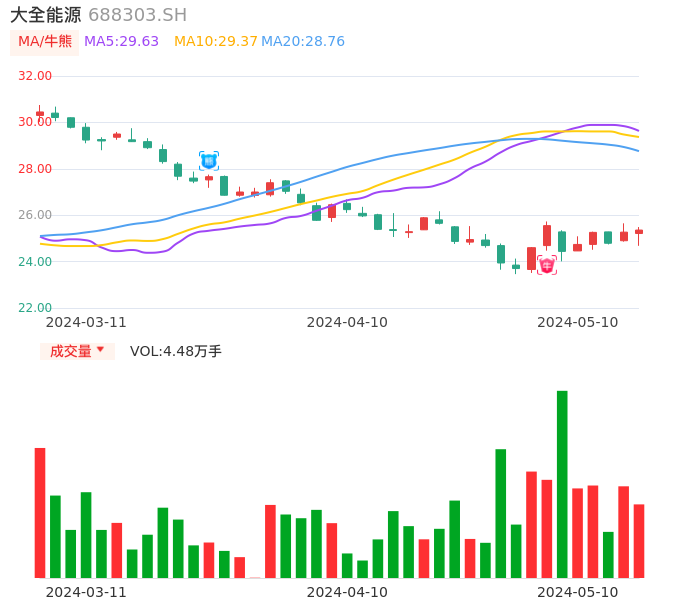Click the 大全能源 stock name title
The image size is (686, 606).
46,15
